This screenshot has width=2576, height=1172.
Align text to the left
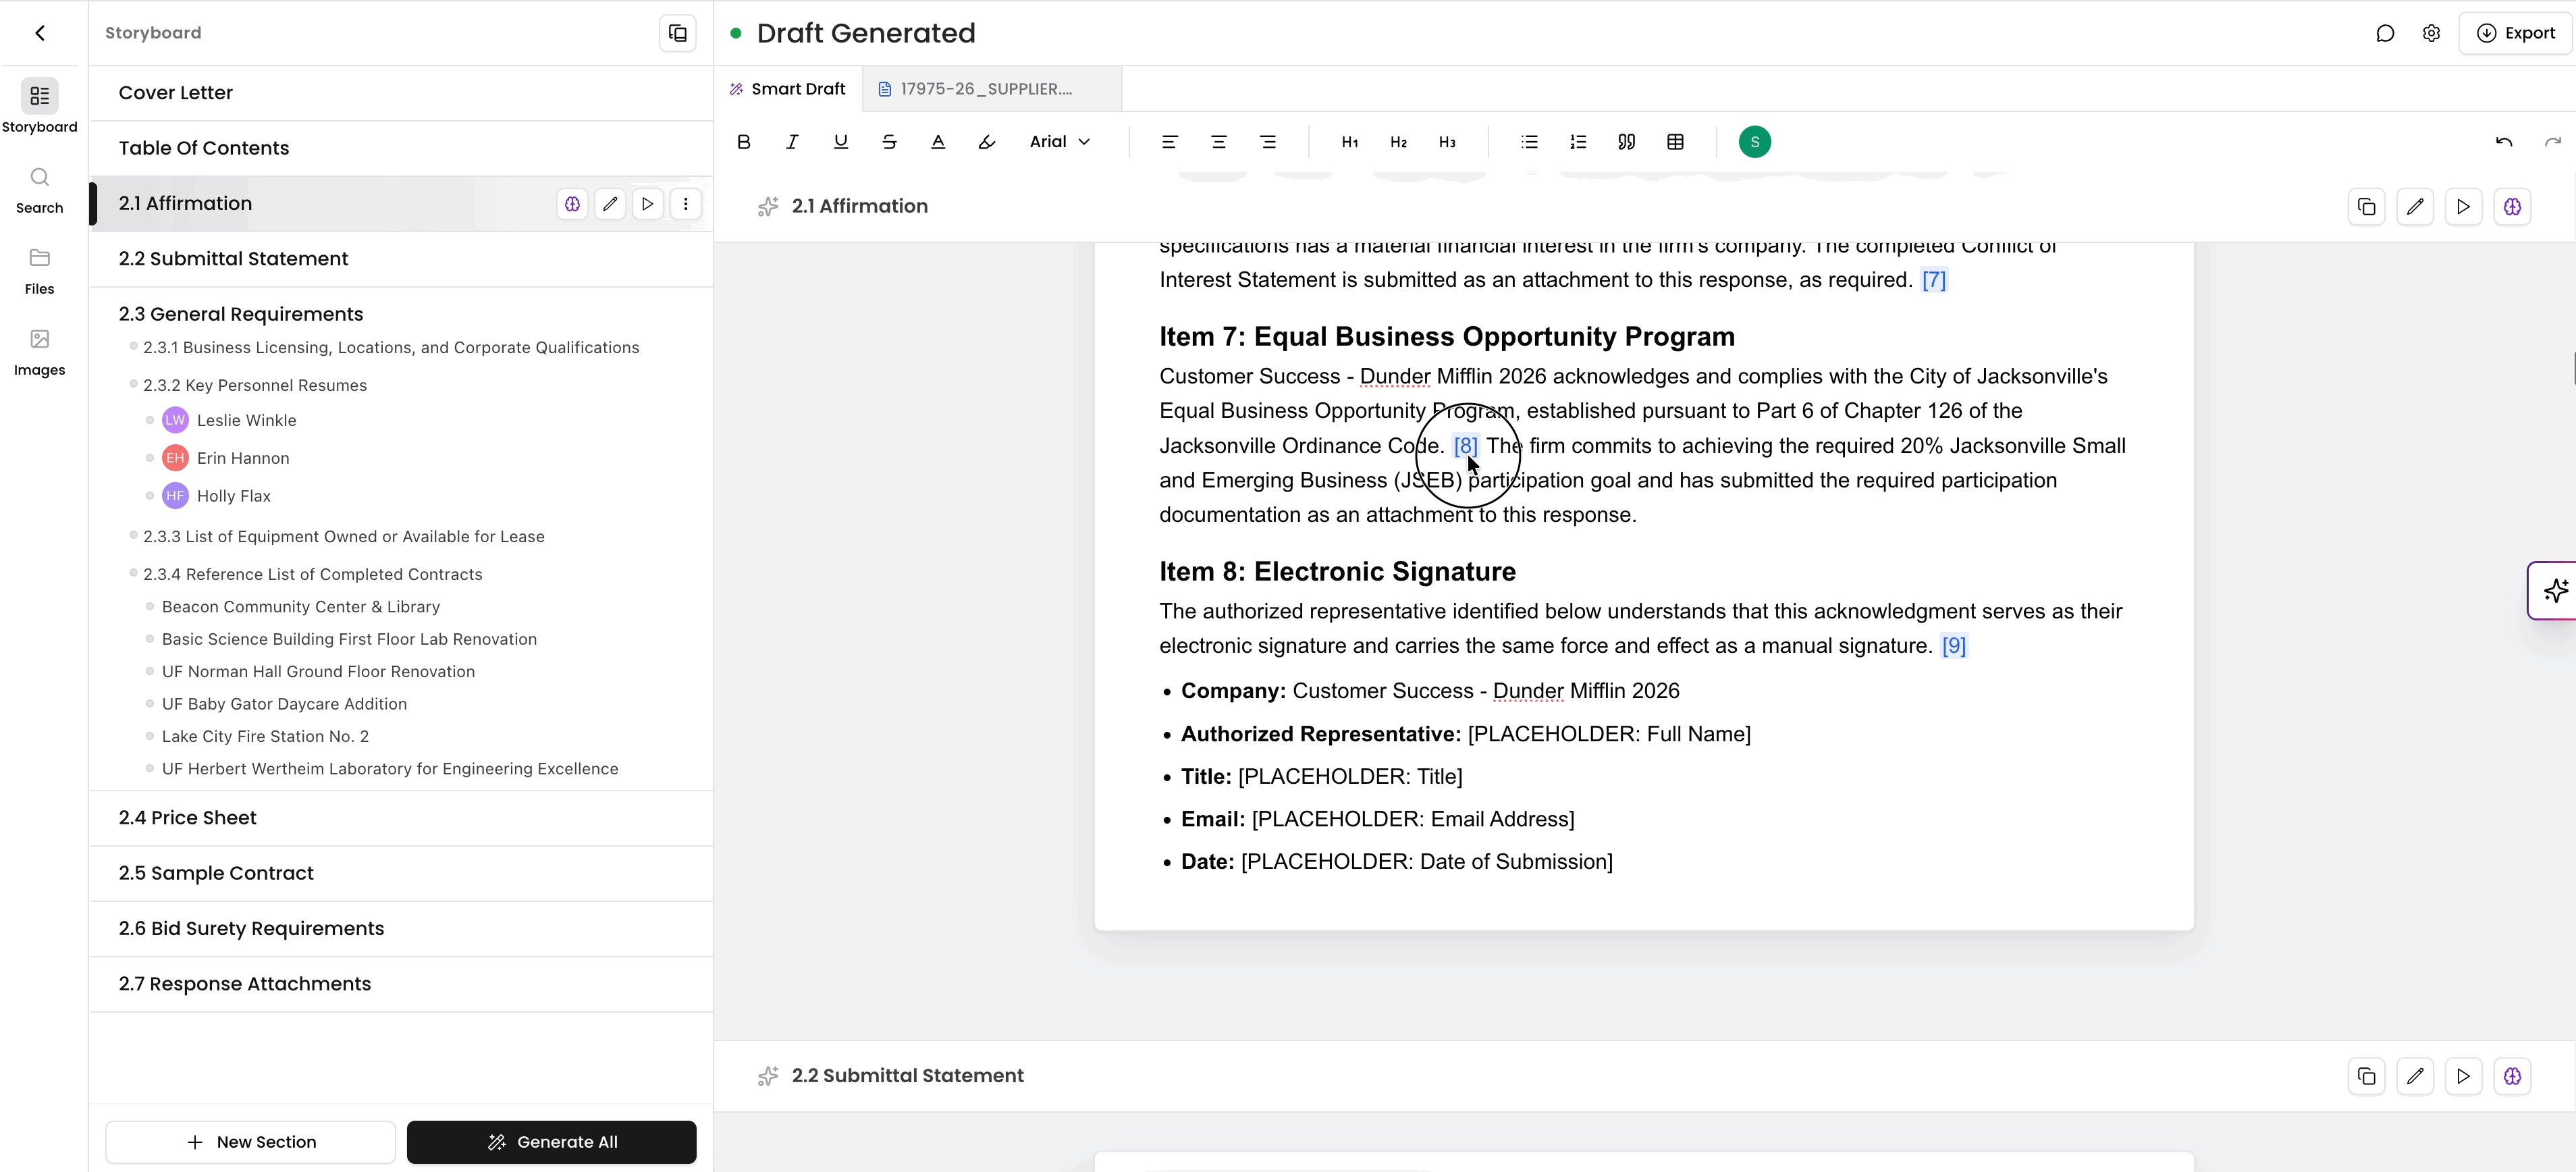[x=1169, y=142]
